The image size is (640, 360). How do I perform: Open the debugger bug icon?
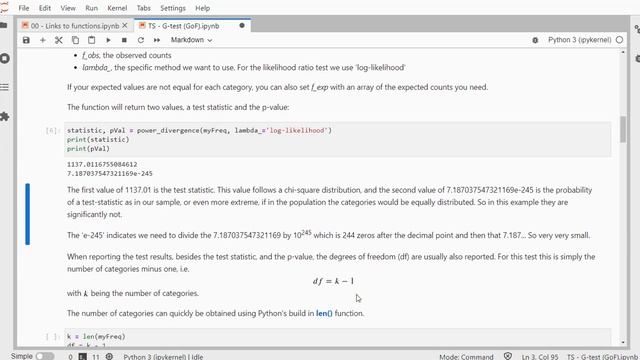point(535,40)
